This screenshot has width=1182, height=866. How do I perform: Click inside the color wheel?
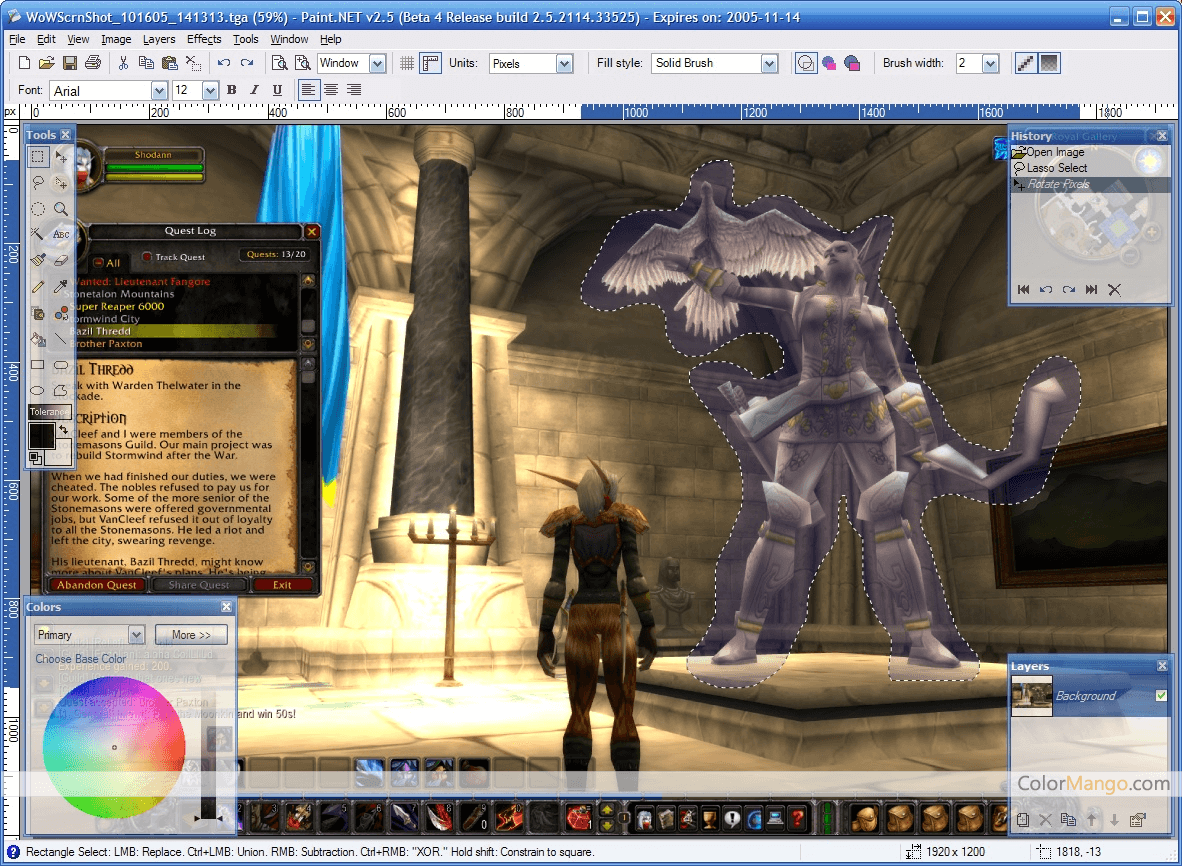click(x=114, y=747)
